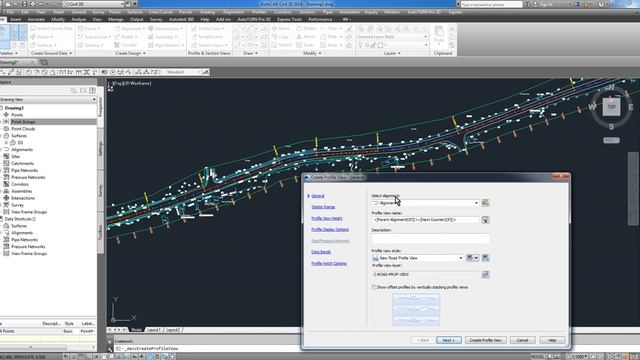Select Intersections in the Prospector tree
640x360 pixels.
click(23, 198)
